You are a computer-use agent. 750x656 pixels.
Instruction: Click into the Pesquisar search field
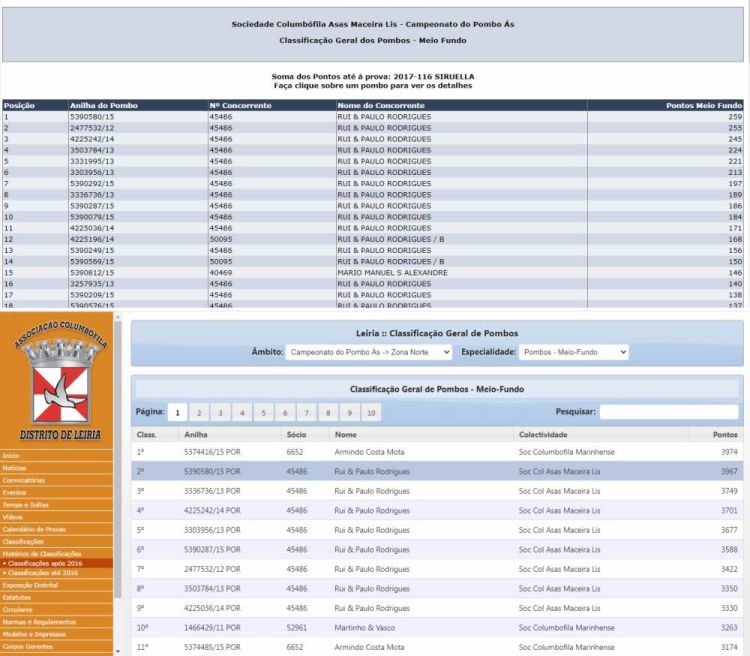tap(669, 411)
